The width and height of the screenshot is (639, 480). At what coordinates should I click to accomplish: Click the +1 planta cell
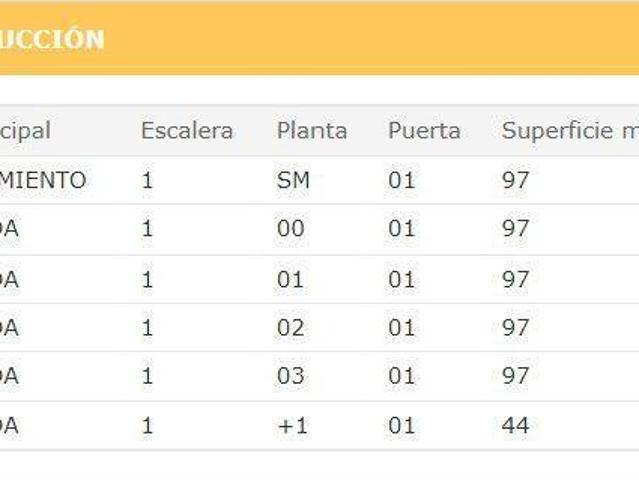tap(292, 425)
